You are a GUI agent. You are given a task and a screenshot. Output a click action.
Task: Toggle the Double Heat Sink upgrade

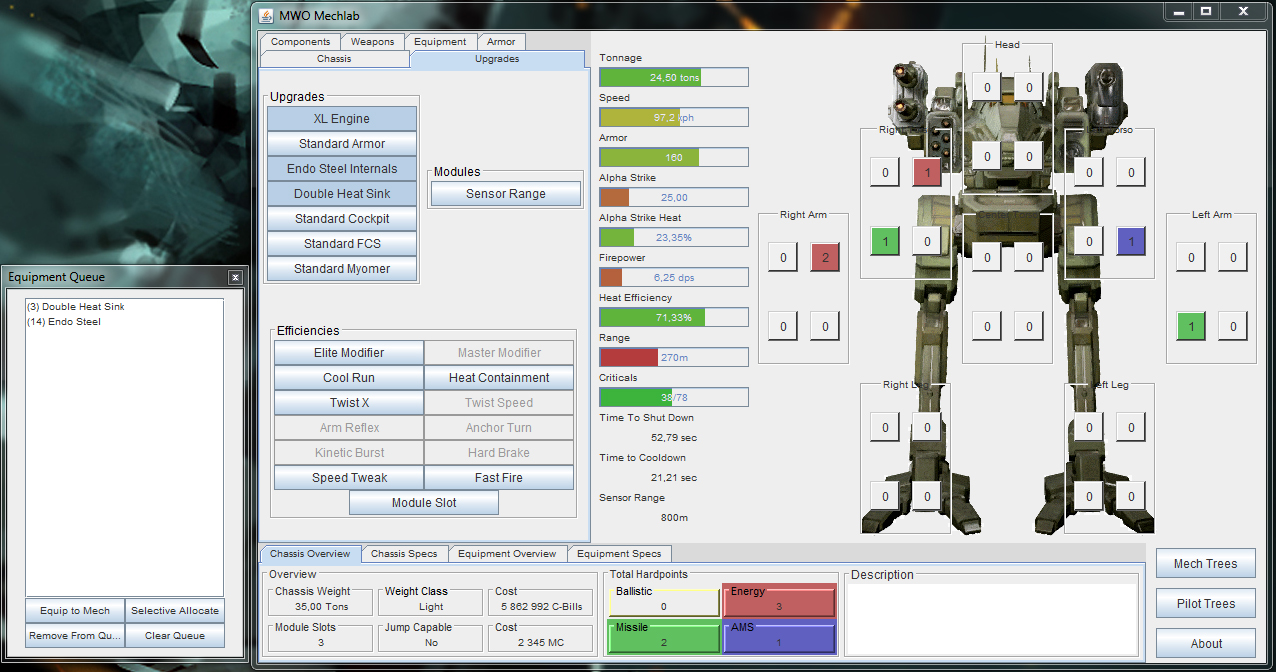pos(342,194)
